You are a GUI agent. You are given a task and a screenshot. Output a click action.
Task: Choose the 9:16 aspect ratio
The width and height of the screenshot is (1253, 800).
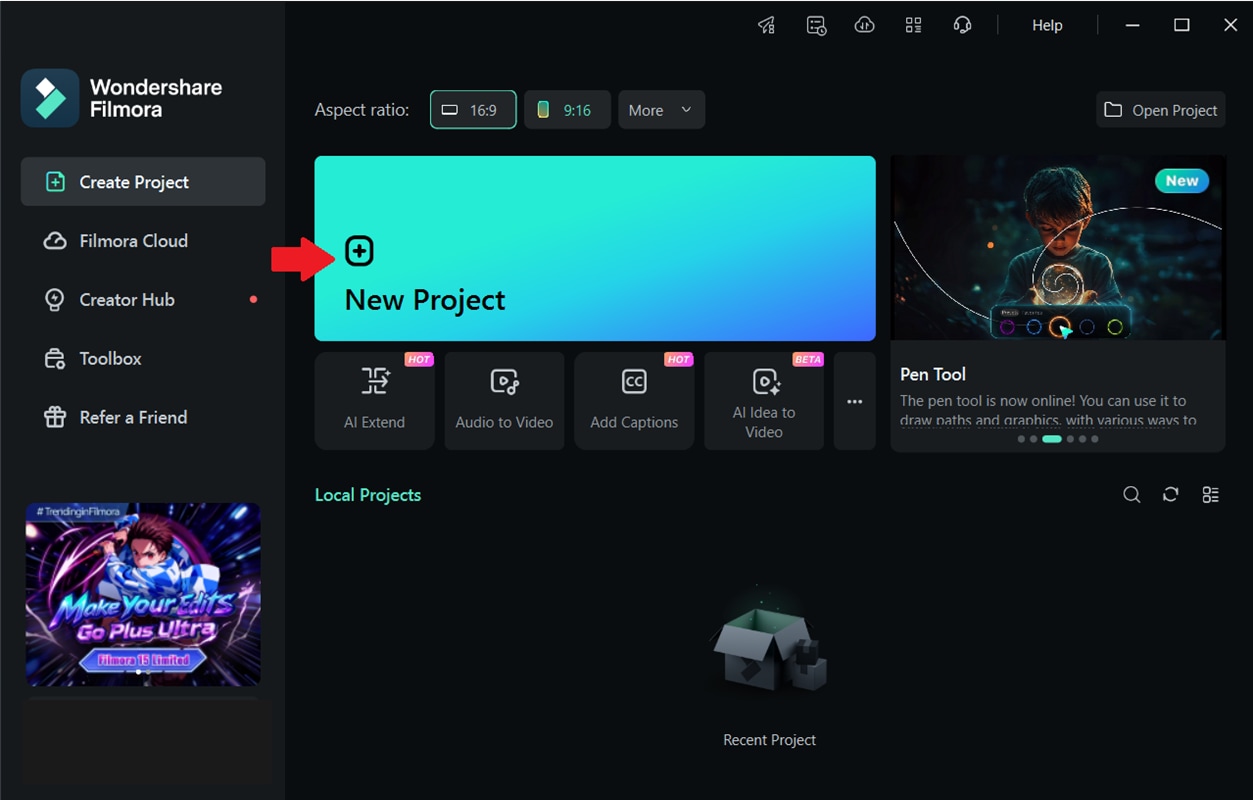pyautogui.click(x=567, y=110)
